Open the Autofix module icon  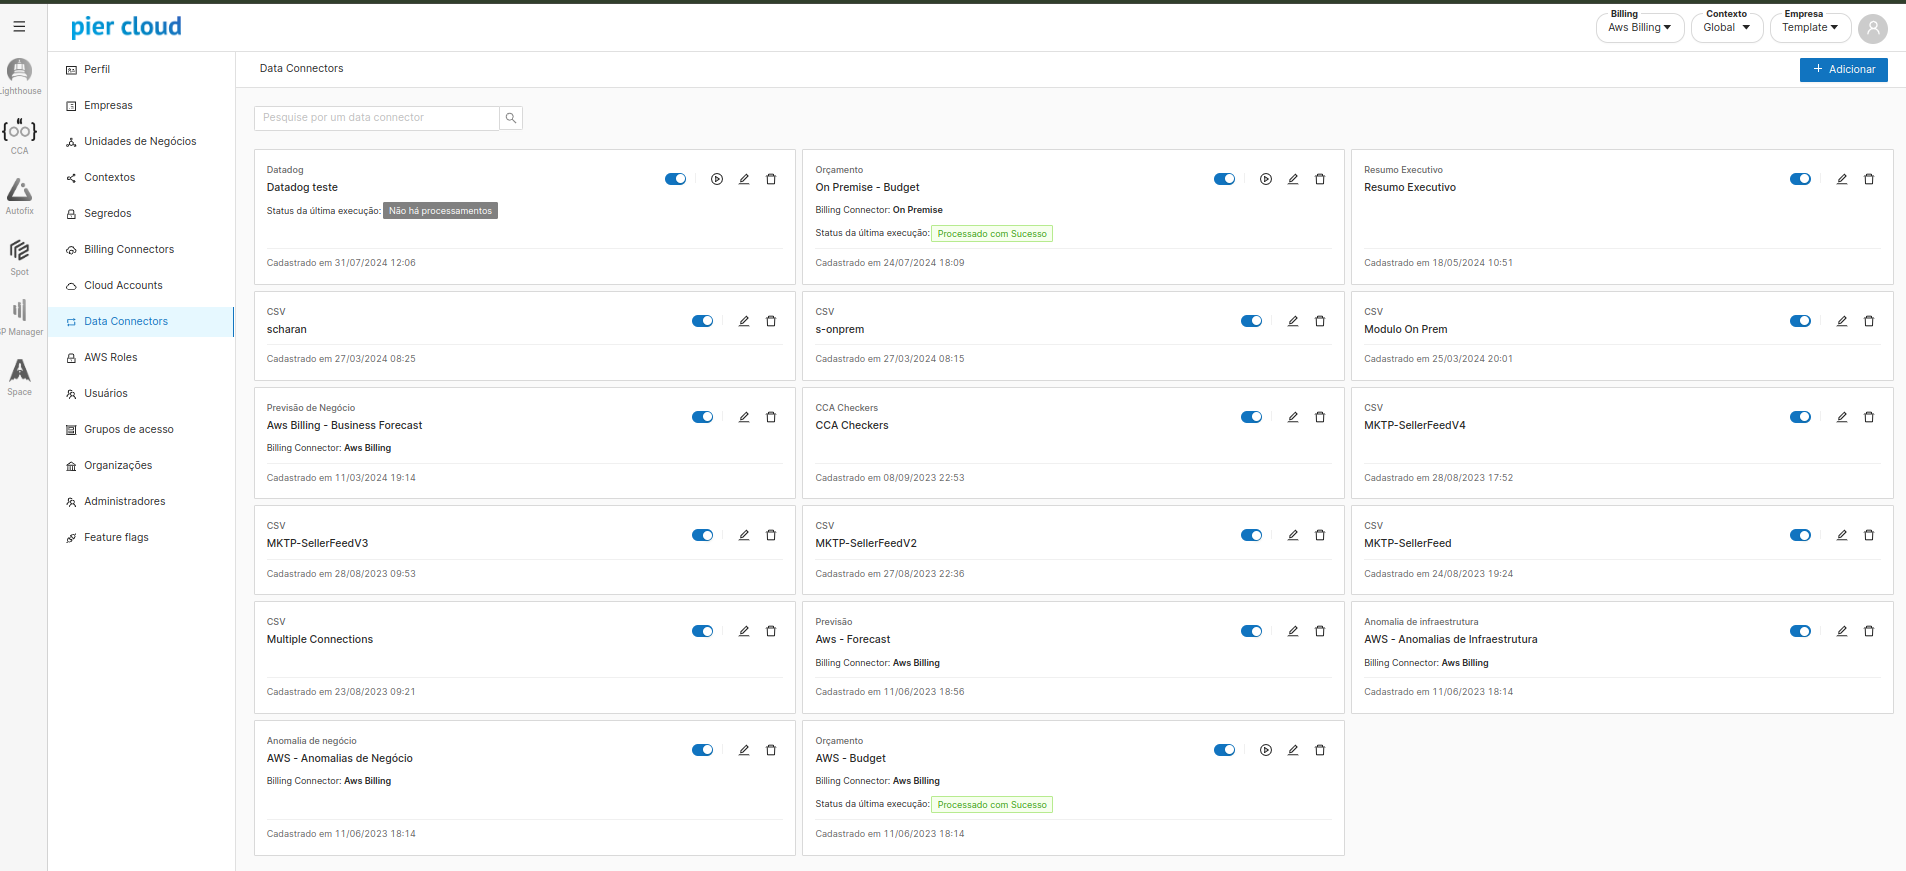[x=19, y=191]
